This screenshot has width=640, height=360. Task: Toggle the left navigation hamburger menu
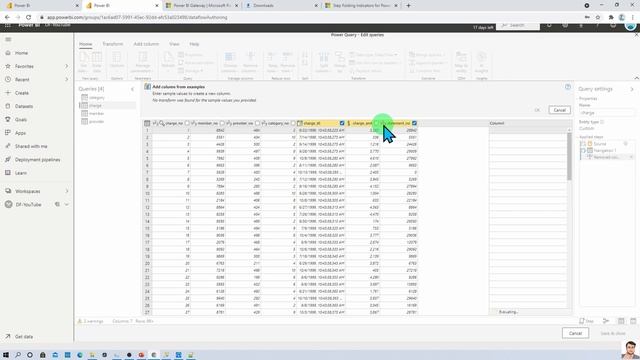tap(8, 40)
